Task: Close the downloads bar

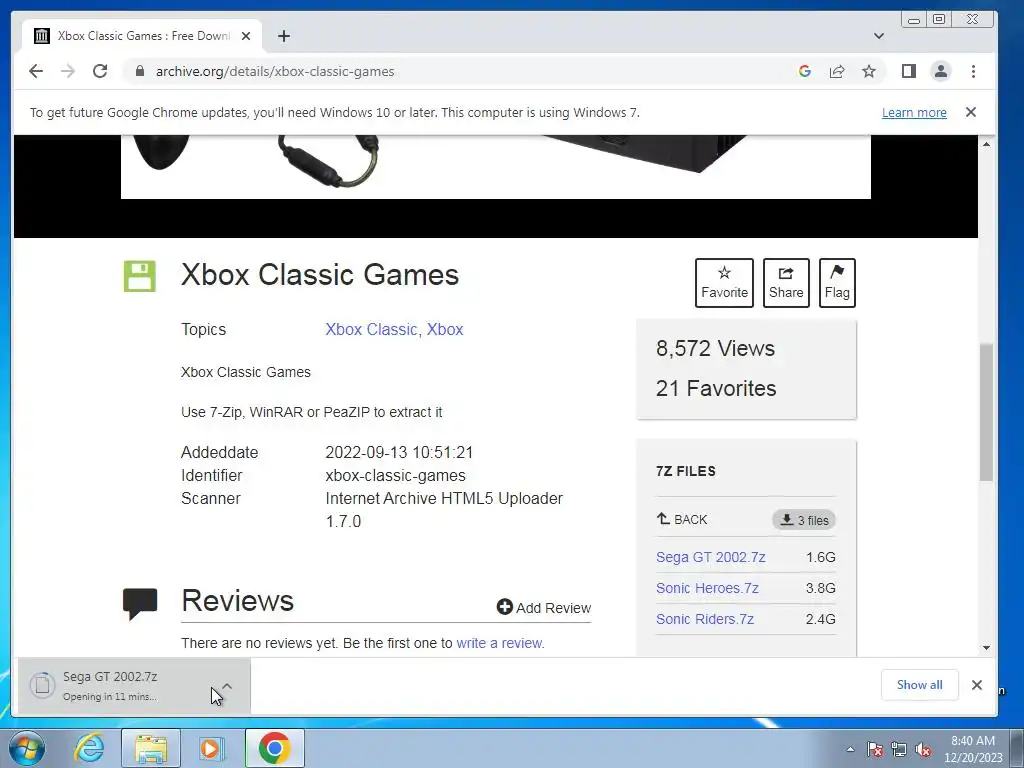Action: [x=976, y=684]
